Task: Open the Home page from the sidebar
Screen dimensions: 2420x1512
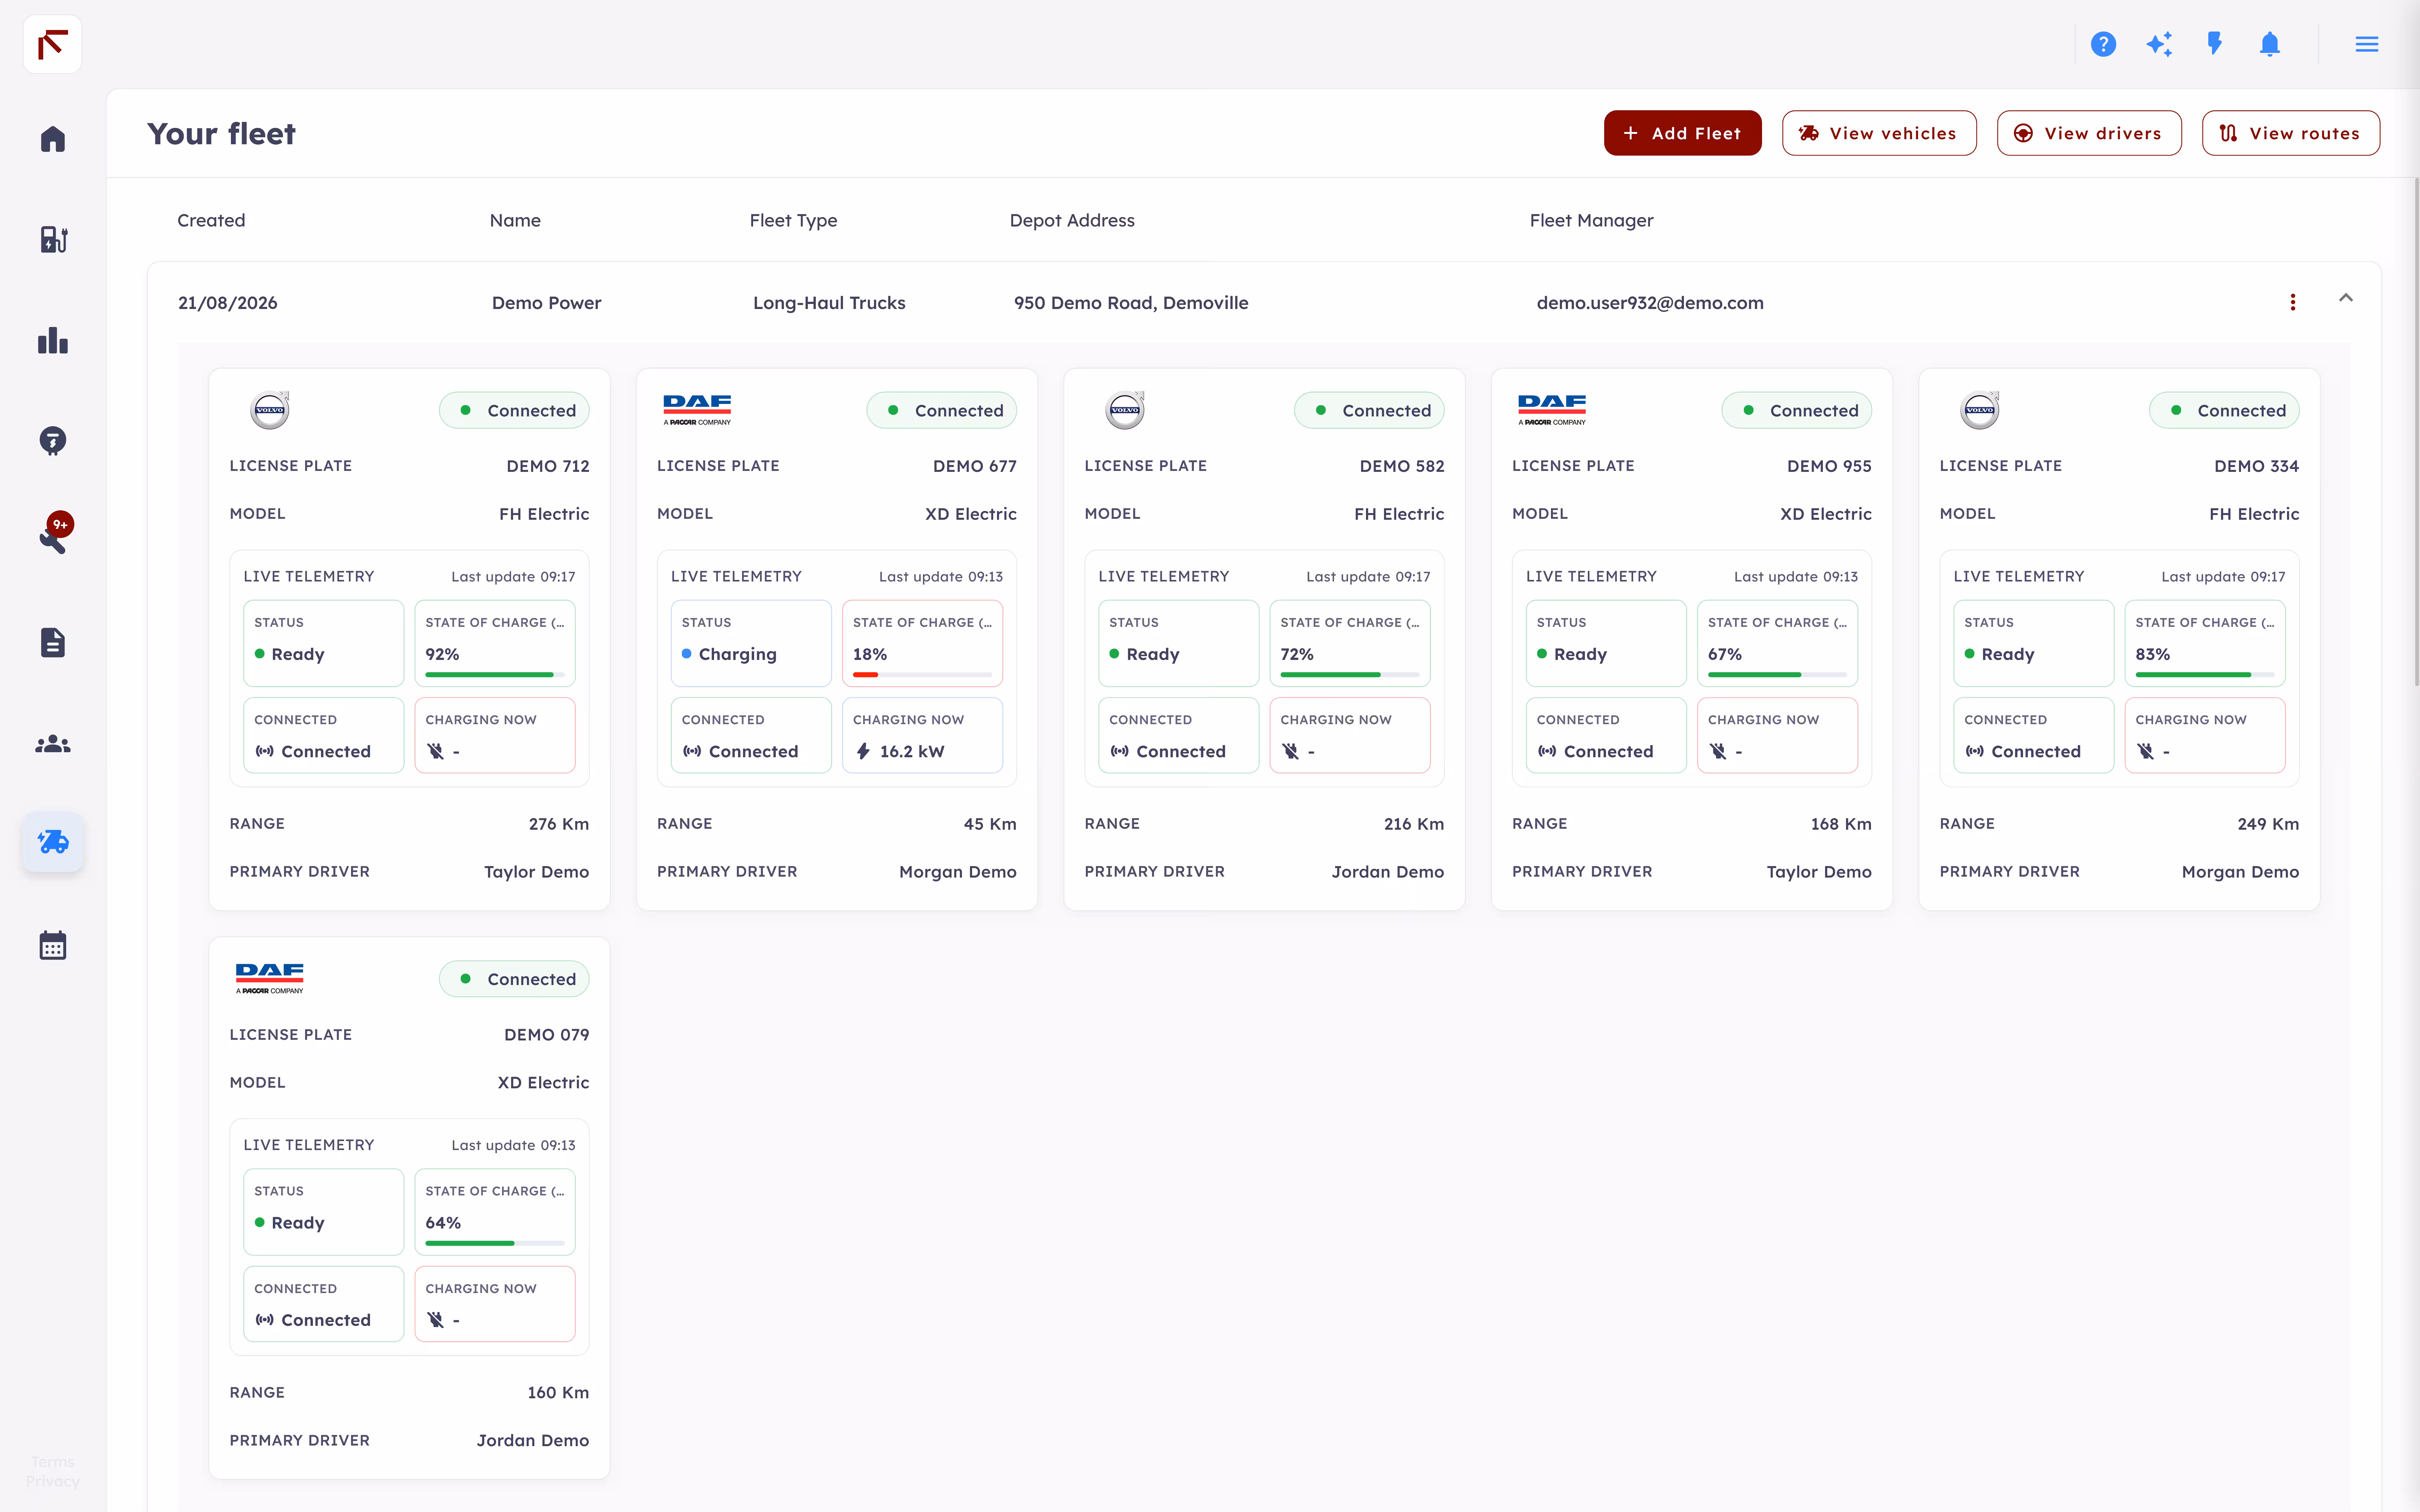Action: pyautogui.click(x=53, y=139)
